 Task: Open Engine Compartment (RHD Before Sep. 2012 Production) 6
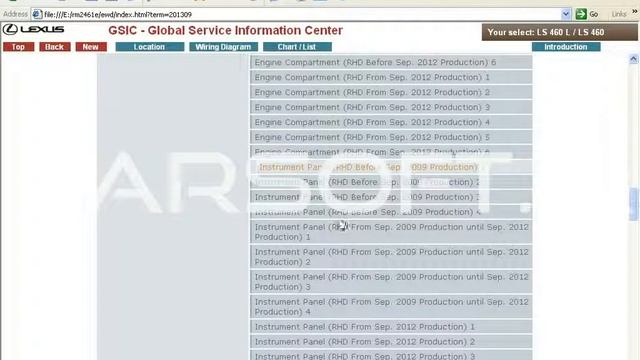coord(391,62)
